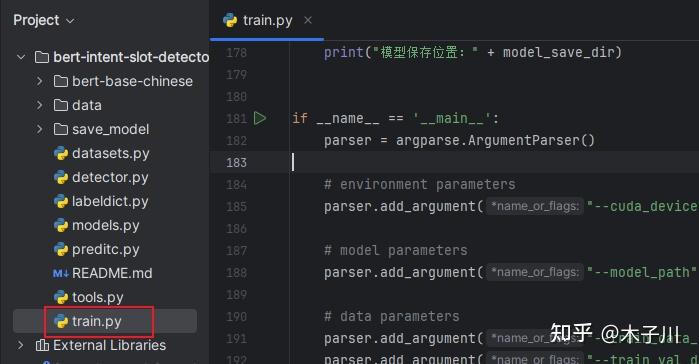
Task: Open models.py from the project tree
Action: click(106, 225)
